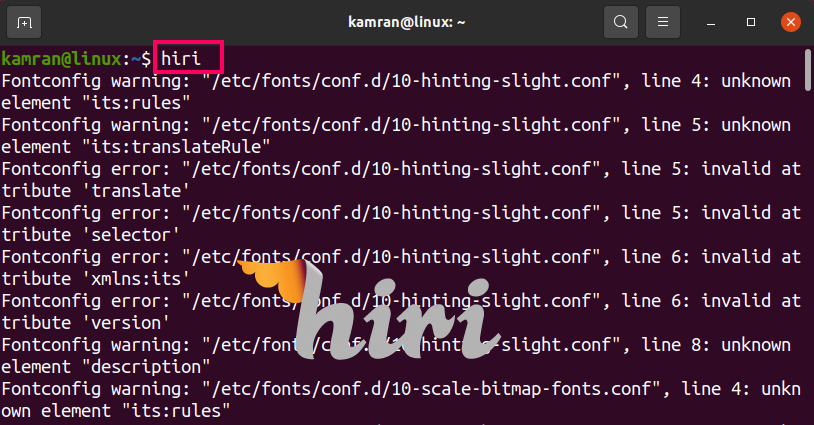Open the hamburger menu
The width and height of the screenshot is (814, 425).
pos(662,22)
